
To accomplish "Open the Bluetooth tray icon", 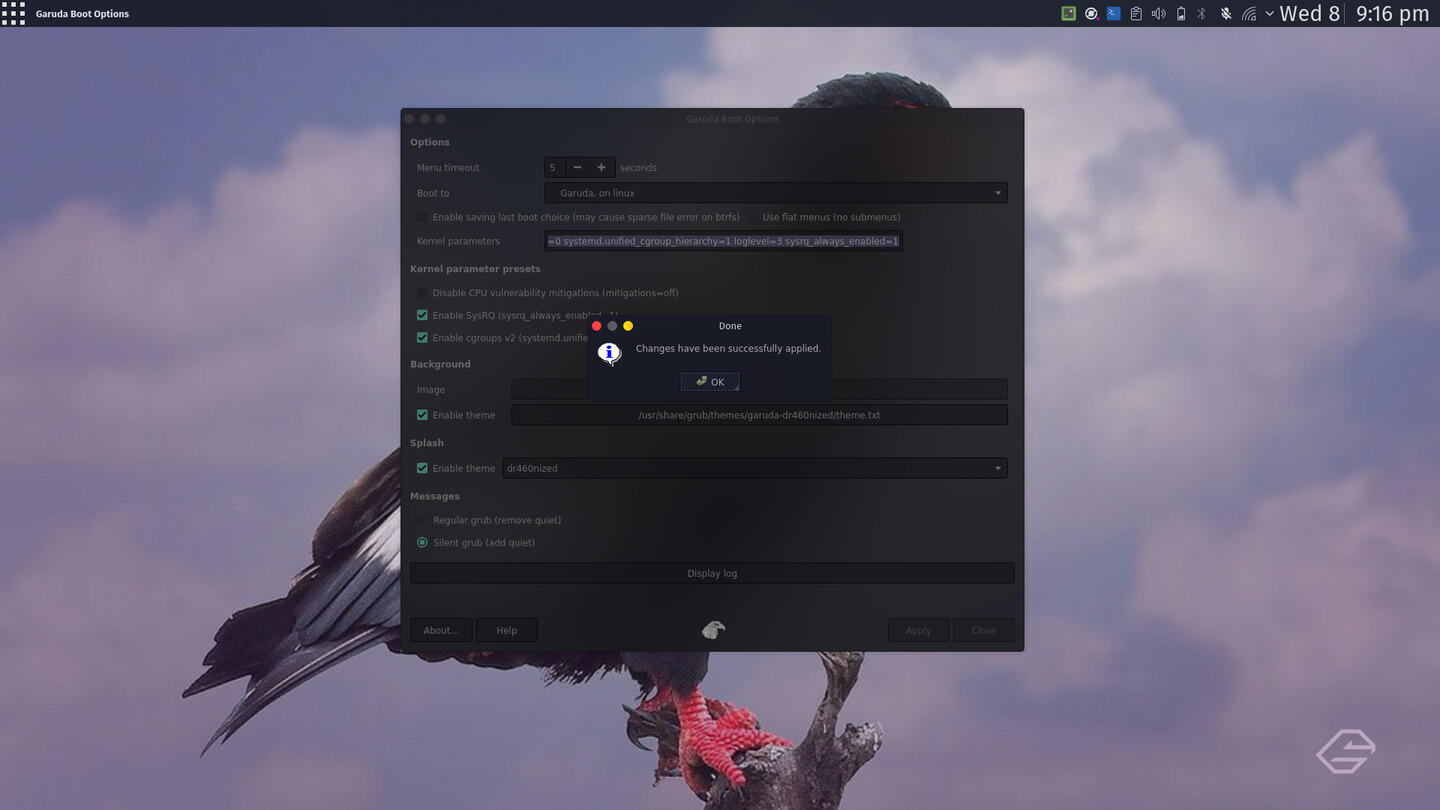I will [1202, 14].
